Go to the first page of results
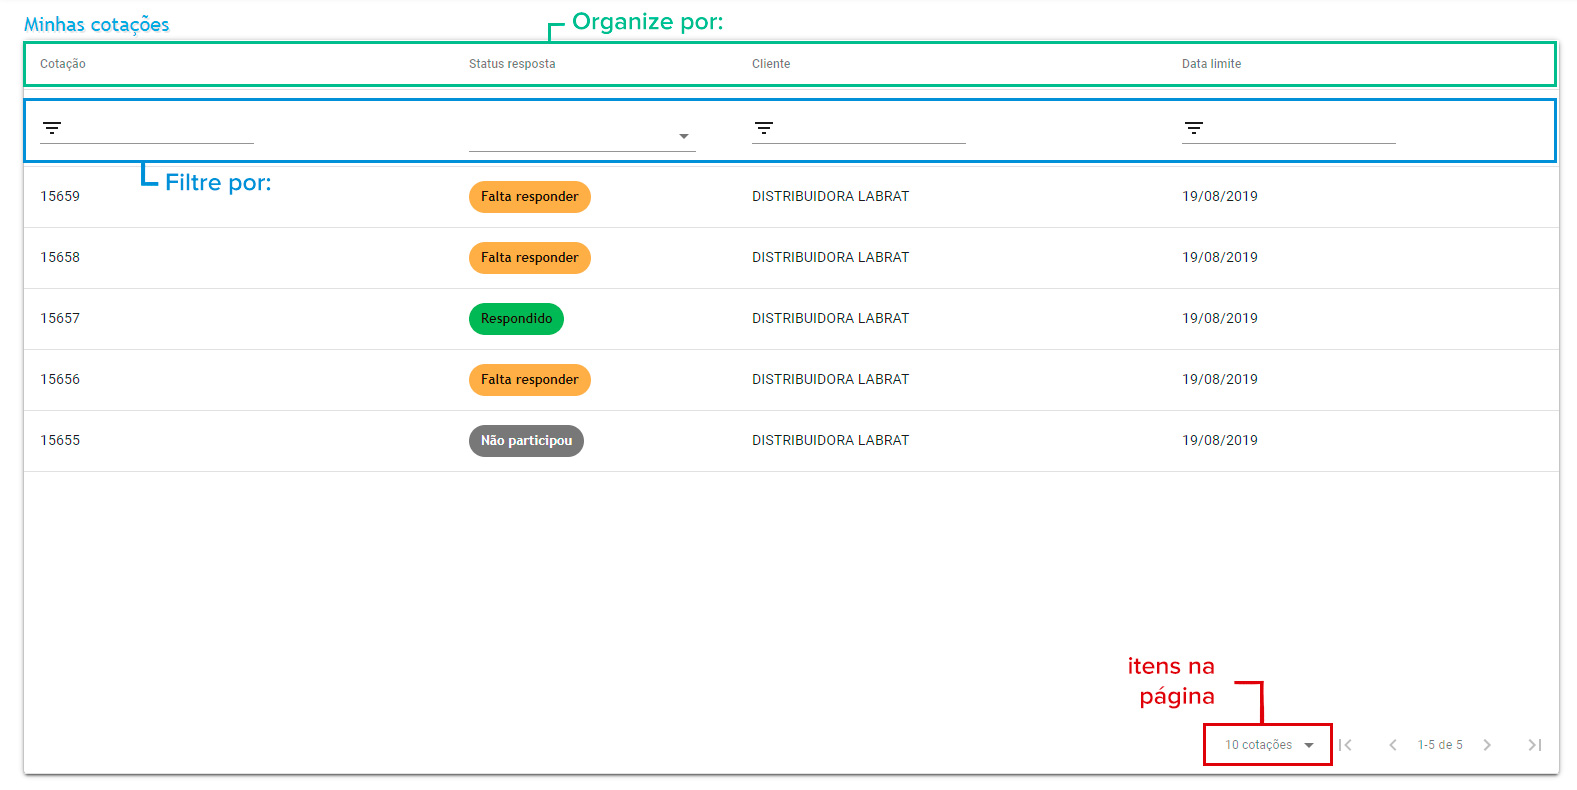This screenshot has height=790, width=1577. (1346, 745)
